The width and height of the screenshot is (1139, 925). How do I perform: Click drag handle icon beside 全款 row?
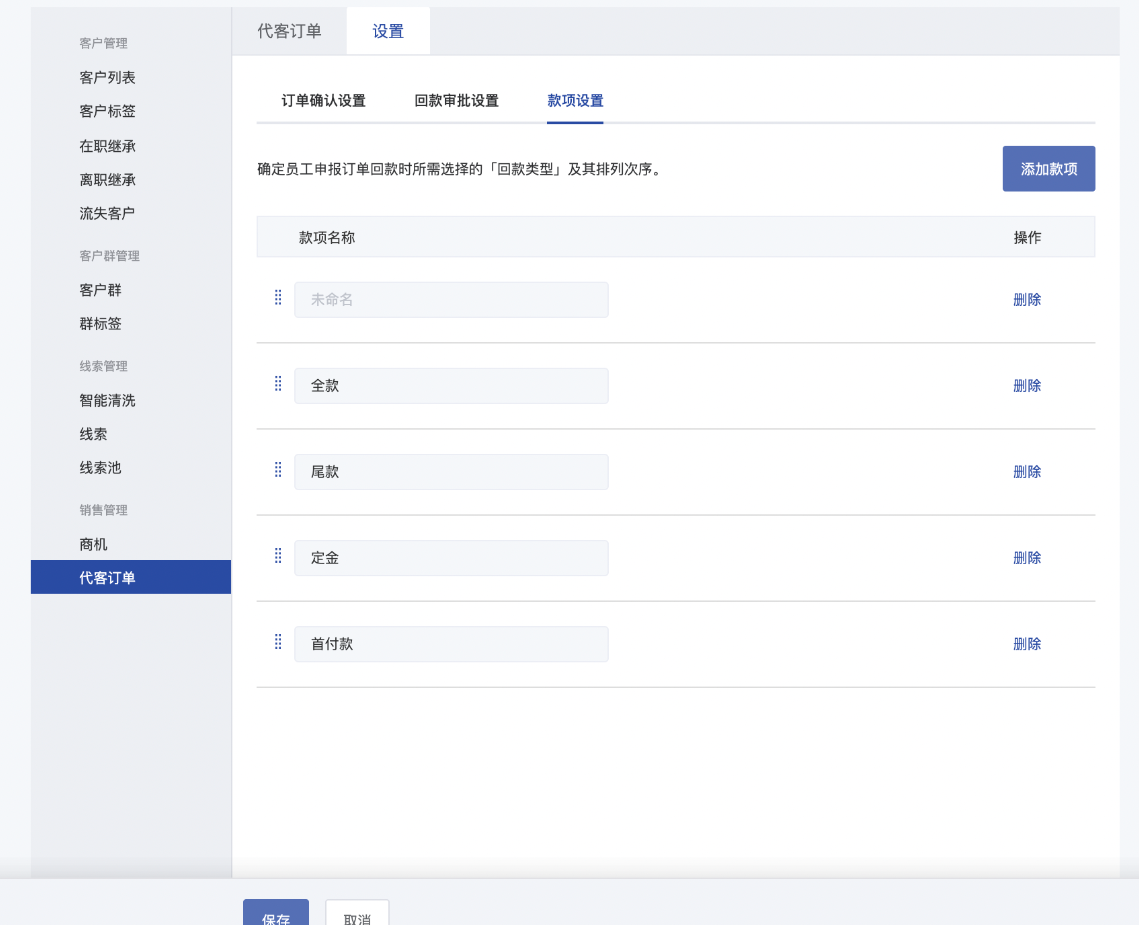(x=278, y=384)
